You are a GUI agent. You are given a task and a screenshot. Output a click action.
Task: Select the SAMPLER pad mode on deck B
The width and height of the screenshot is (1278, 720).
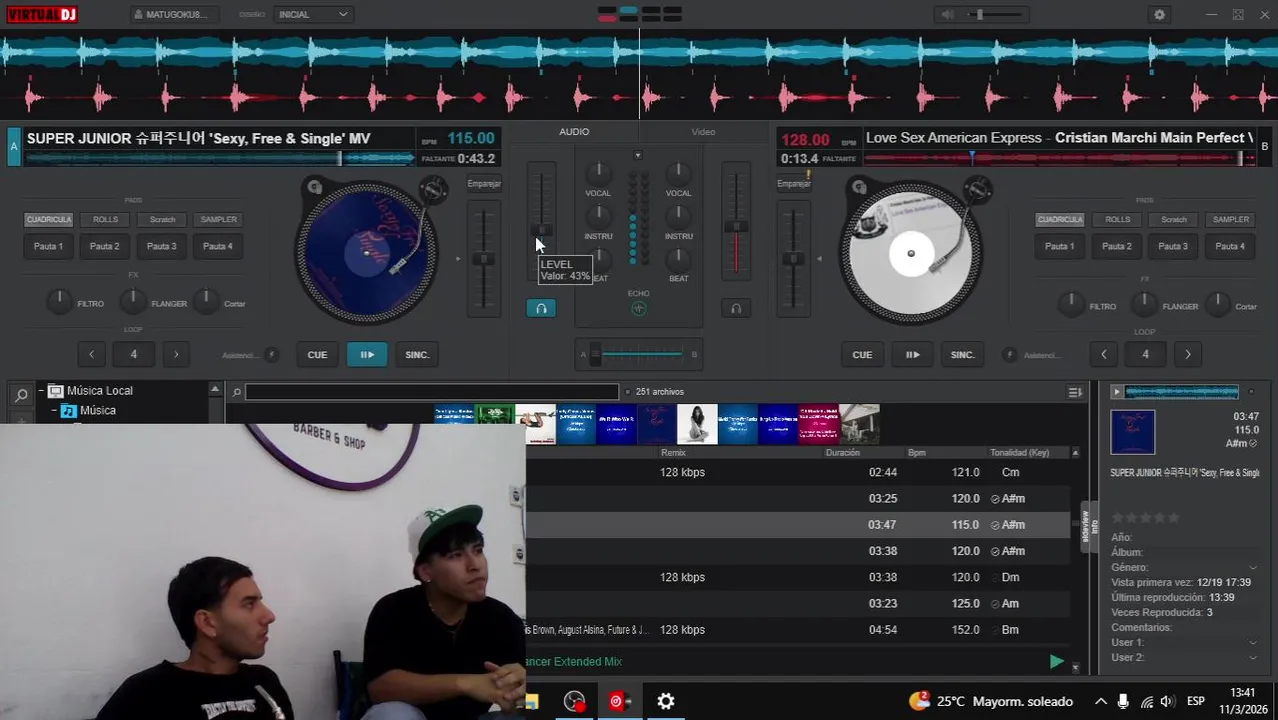click(1230, 220)
